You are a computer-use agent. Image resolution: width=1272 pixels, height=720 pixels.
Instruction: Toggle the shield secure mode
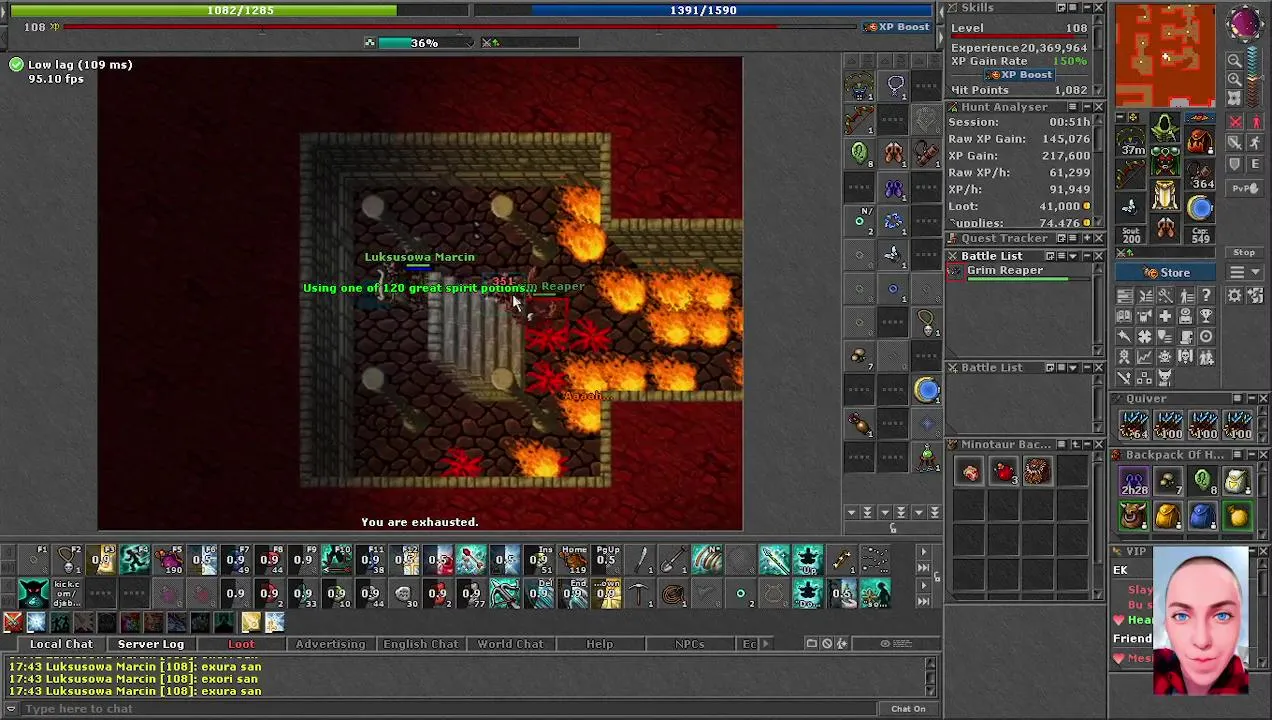1236,164
